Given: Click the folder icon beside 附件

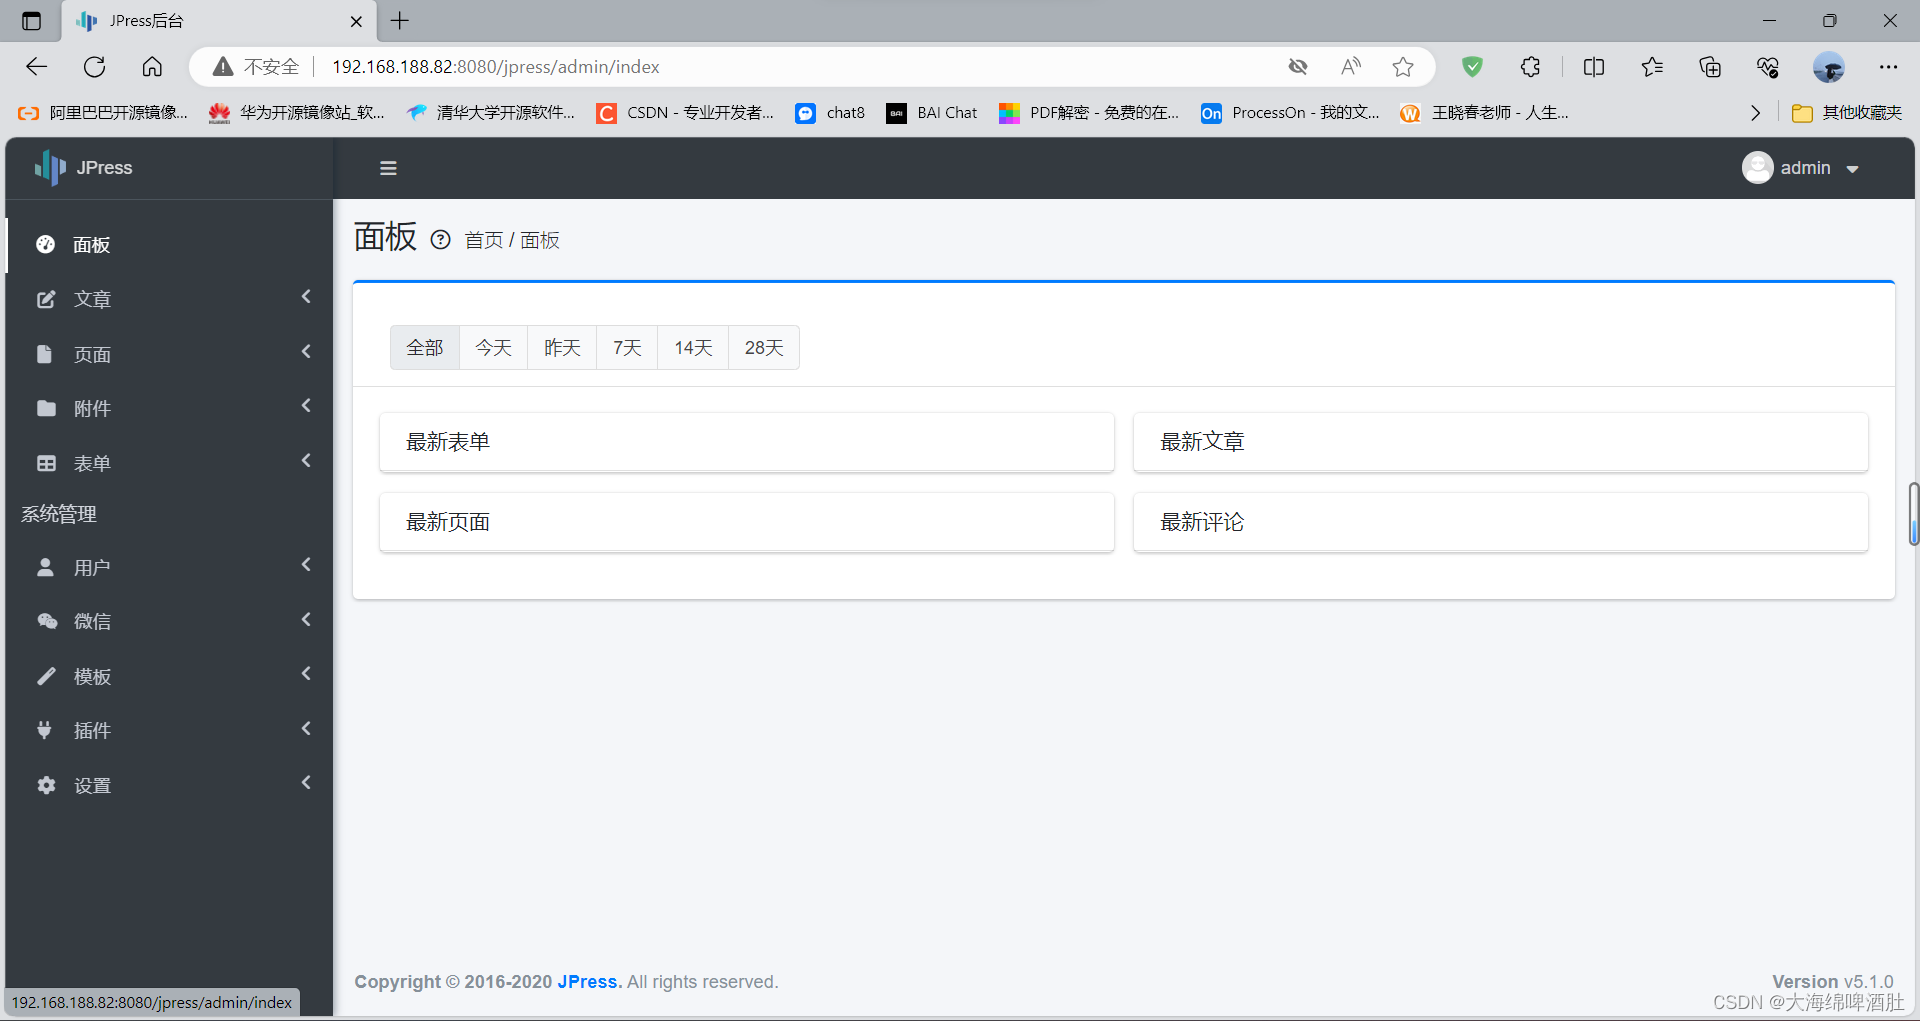Looking at the screenshot, I should click(46, 408).
